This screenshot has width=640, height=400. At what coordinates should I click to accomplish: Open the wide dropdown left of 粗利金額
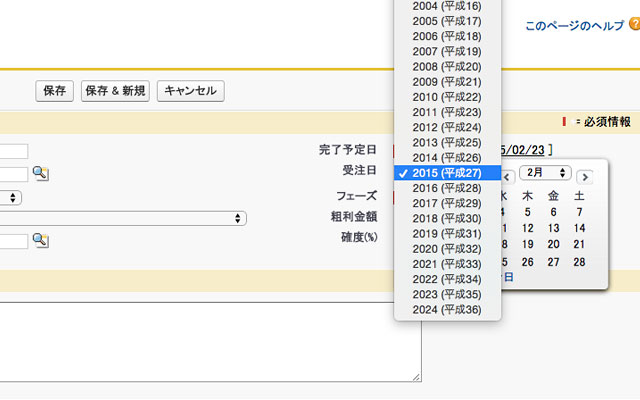coord(123,218)
